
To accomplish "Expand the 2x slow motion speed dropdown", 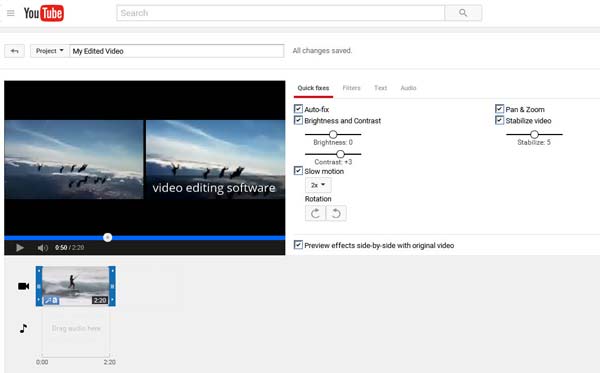I will [x=318, y=185].
